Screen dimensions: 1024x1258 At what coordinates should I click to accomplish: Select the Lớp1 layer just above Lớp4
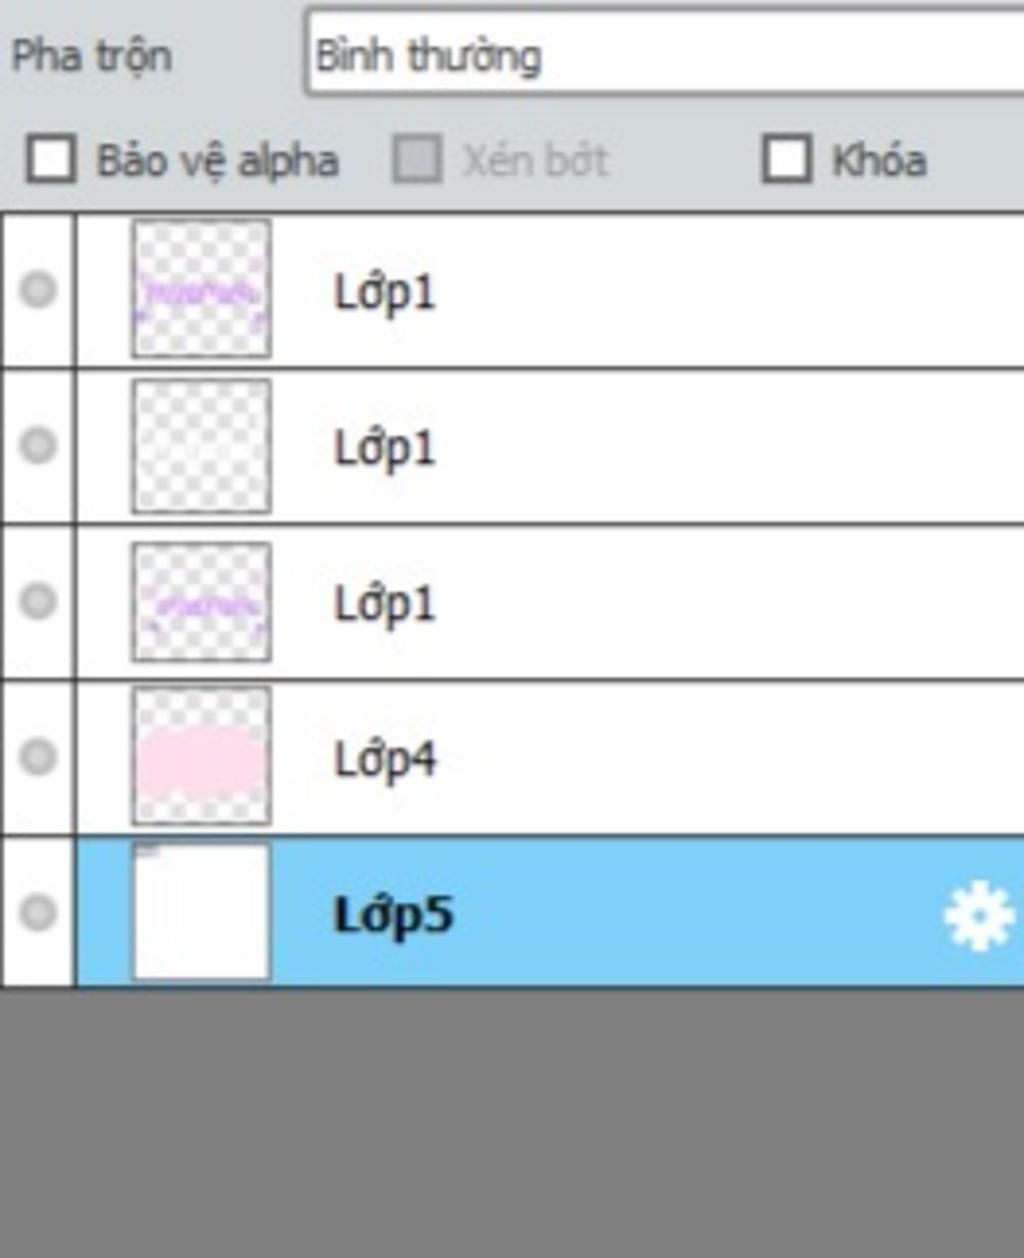click(550, 601)
